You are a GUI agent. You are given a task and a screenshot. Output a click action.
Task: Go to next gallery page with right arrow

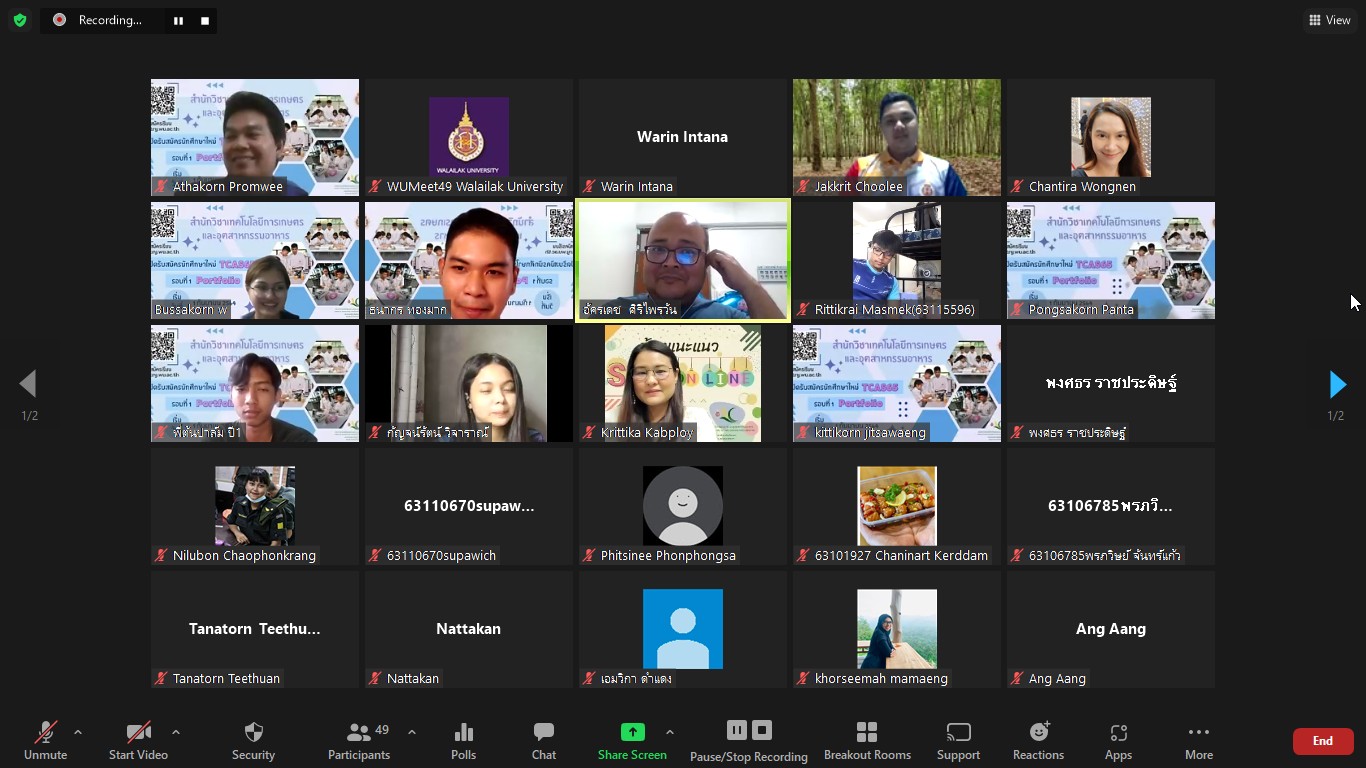pos(1337,384)
